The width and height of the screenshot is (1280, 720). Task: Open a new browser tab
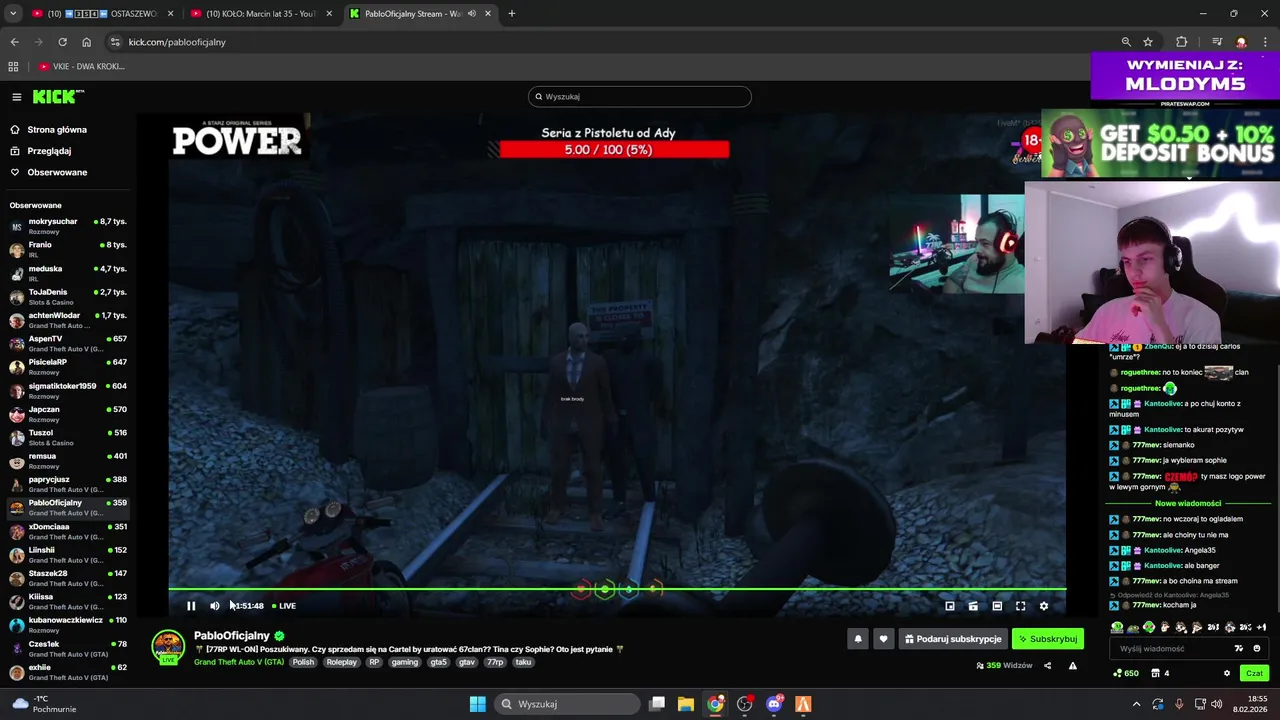pyautogui.click(x=512, y=14)
